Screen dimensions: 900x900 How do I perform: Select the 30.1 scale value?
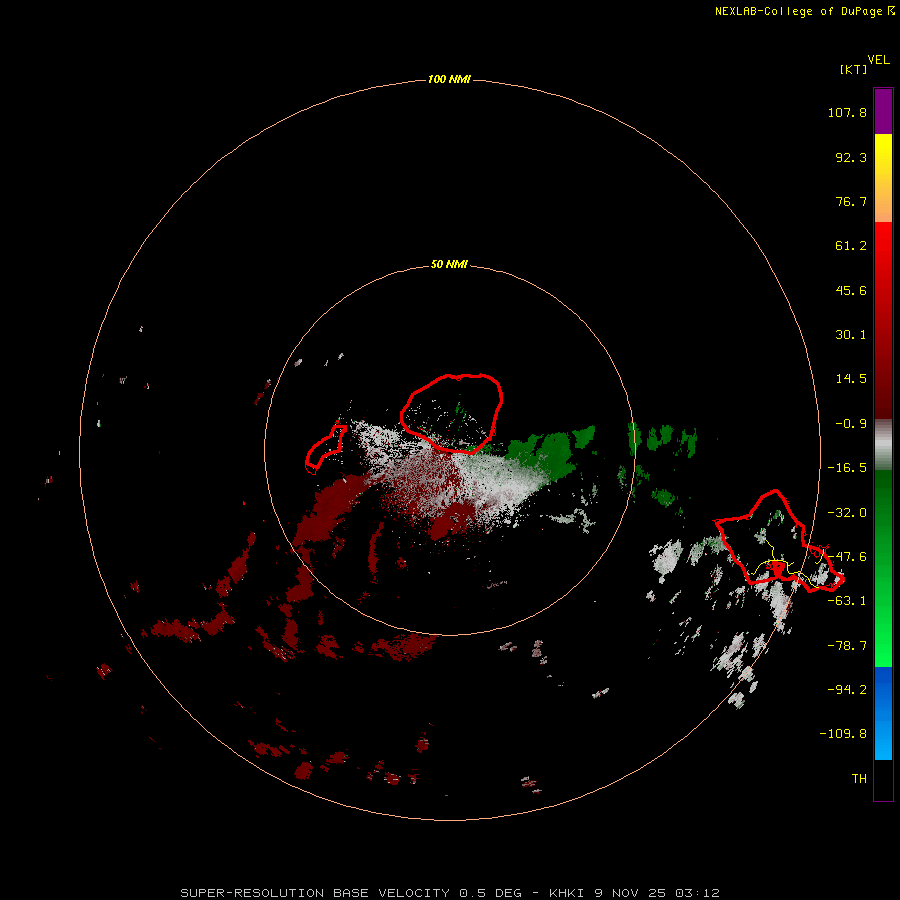click(851, 335)
